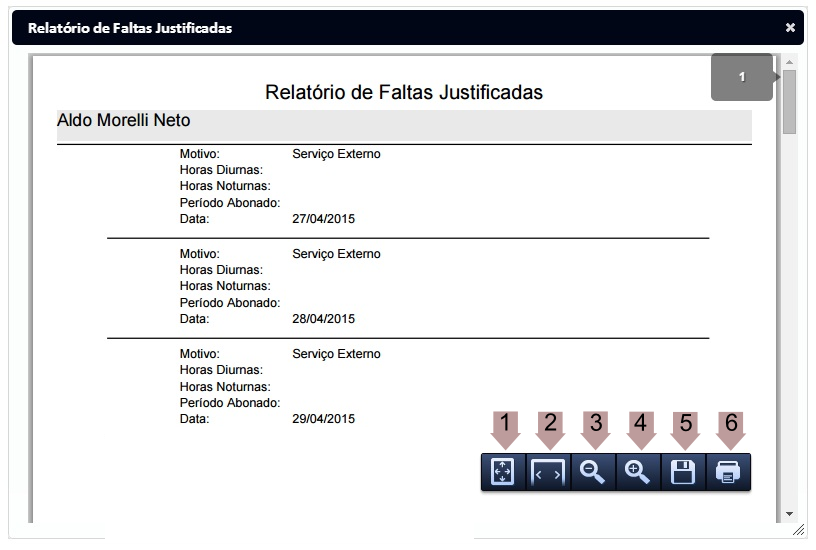Click the scrollbar down arrow
Image resolution: width=816 pixels, height=550 pixels.
(x=789, y=513)
